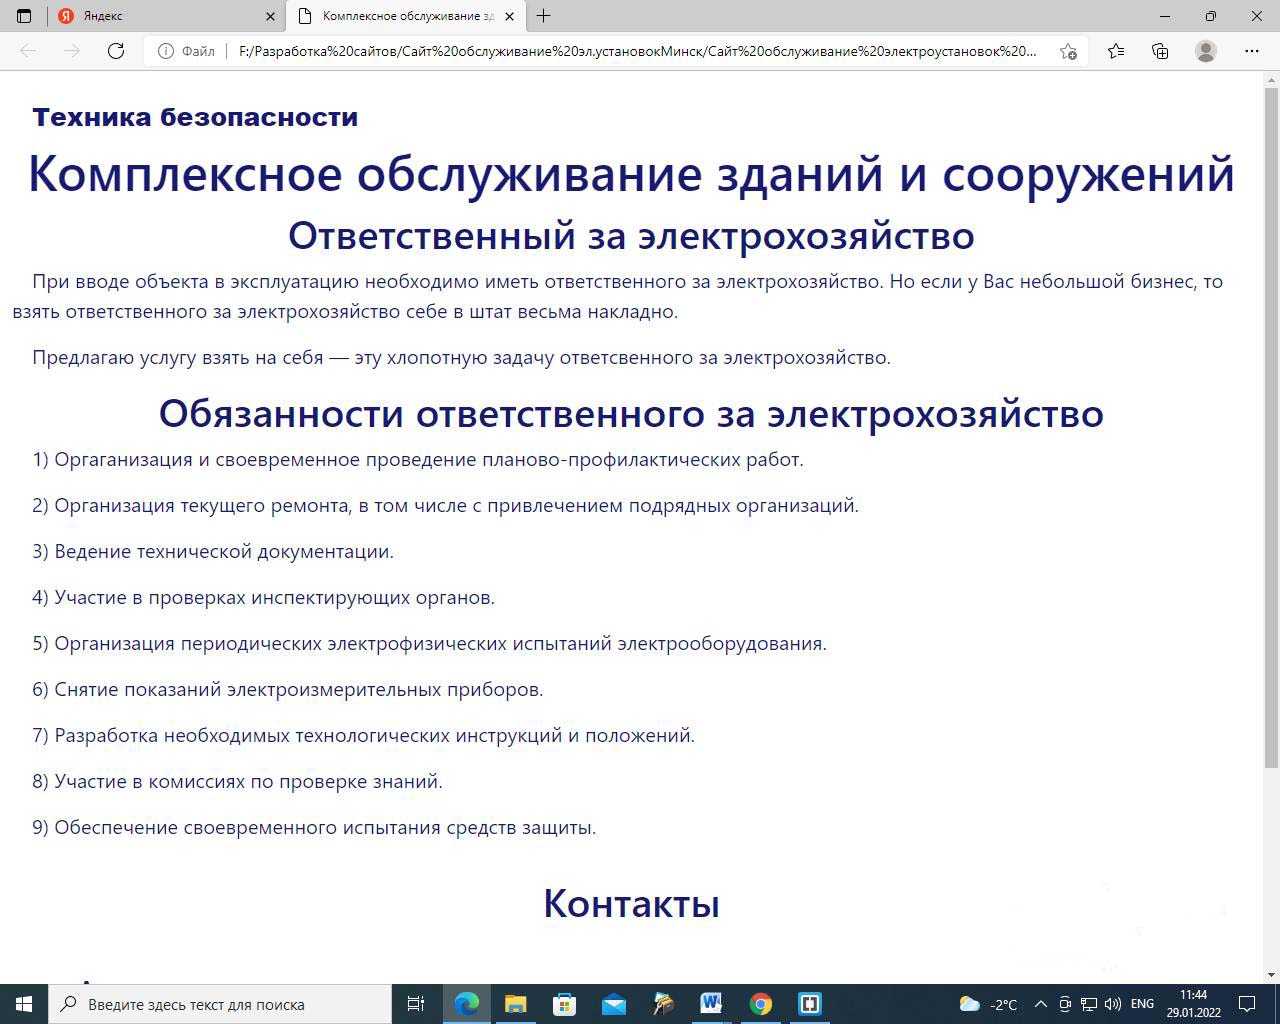Viewport: 1280px width, 1024px height.
Task: View site information icon next to Файл
Action: (x=166, y=51)
